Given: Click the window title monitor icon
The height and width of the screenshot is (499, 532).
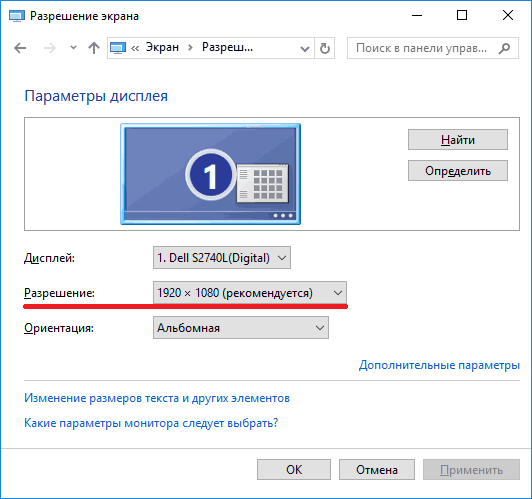Looking at the screenshot, I should pos(17,16).
